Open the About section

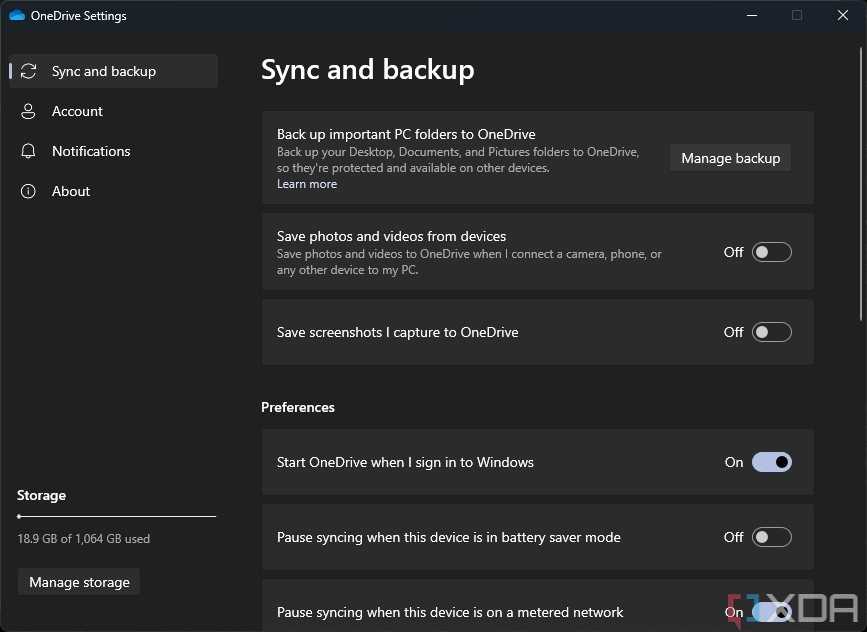coord(113,191)
